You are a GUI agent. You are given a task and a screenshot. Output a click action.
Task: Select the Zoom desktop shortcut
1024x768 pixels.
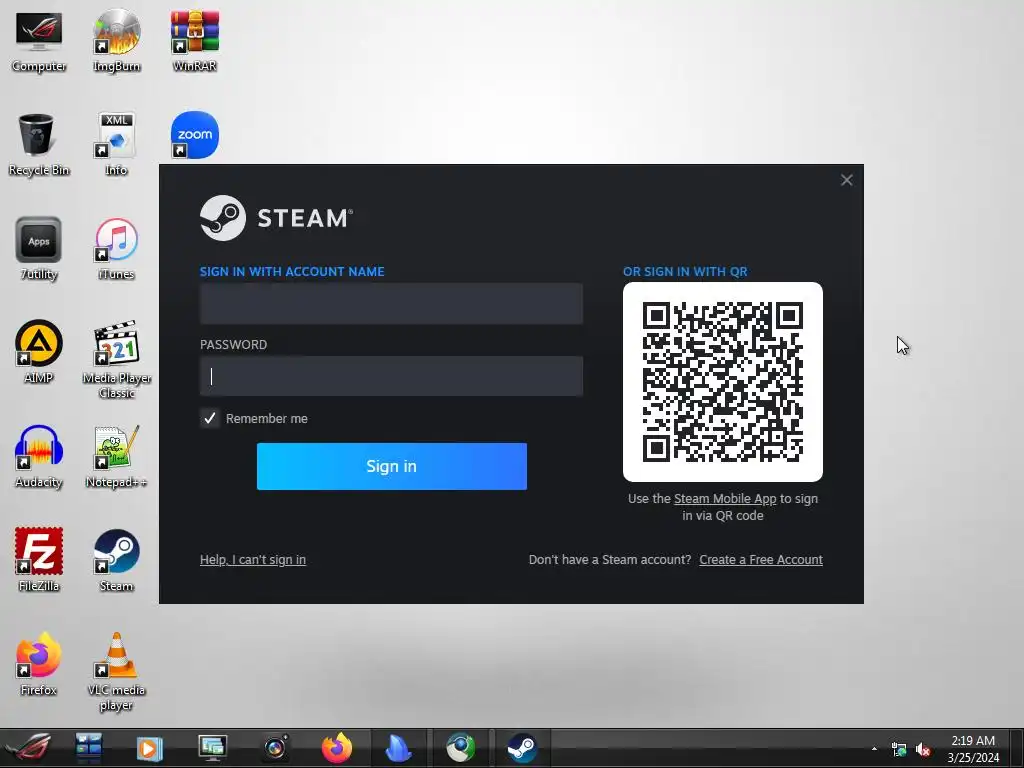(195, 135)
